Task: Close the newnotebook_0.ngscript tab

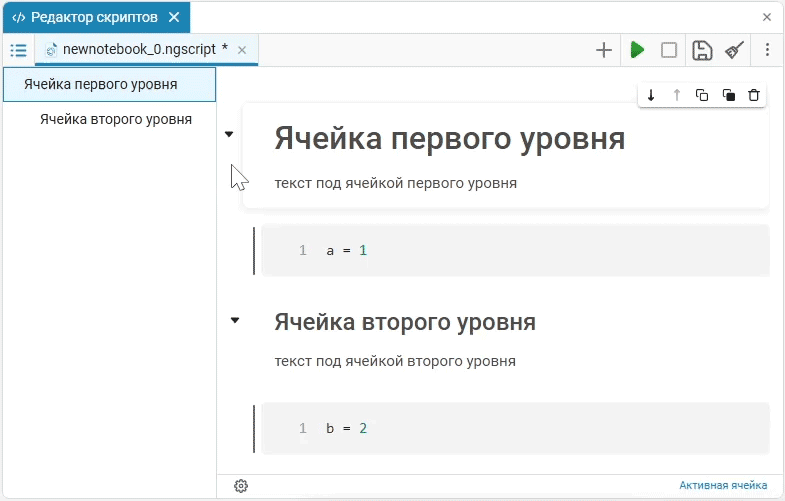Action: coord(242,50)
